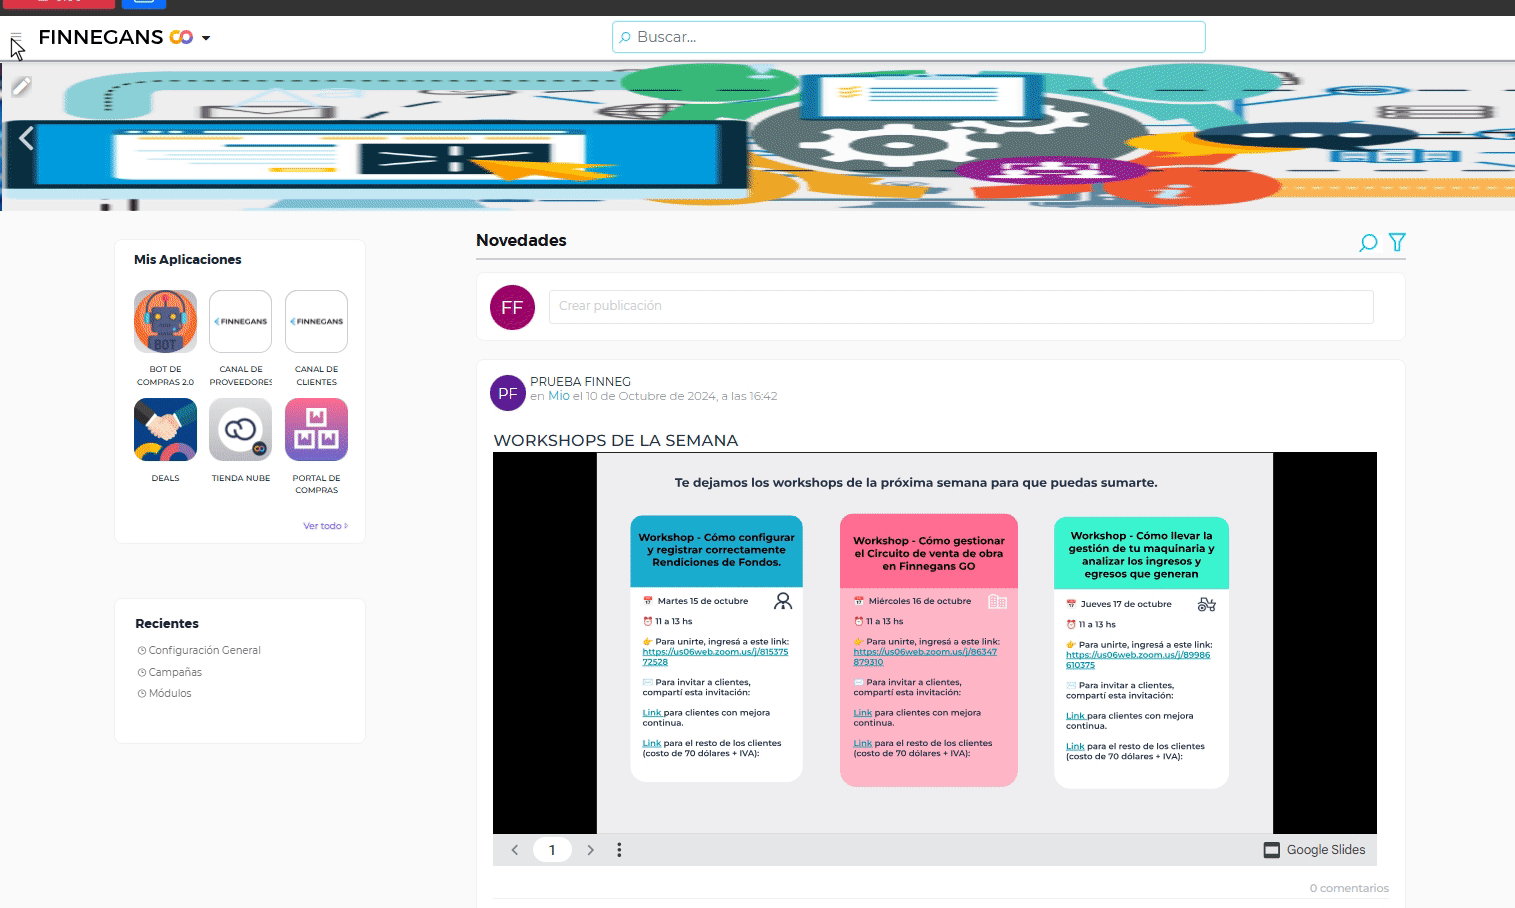Viewport: 1515px width, 908px height.
Task: Click the Crear publicación input box
Action: [961, 306]
